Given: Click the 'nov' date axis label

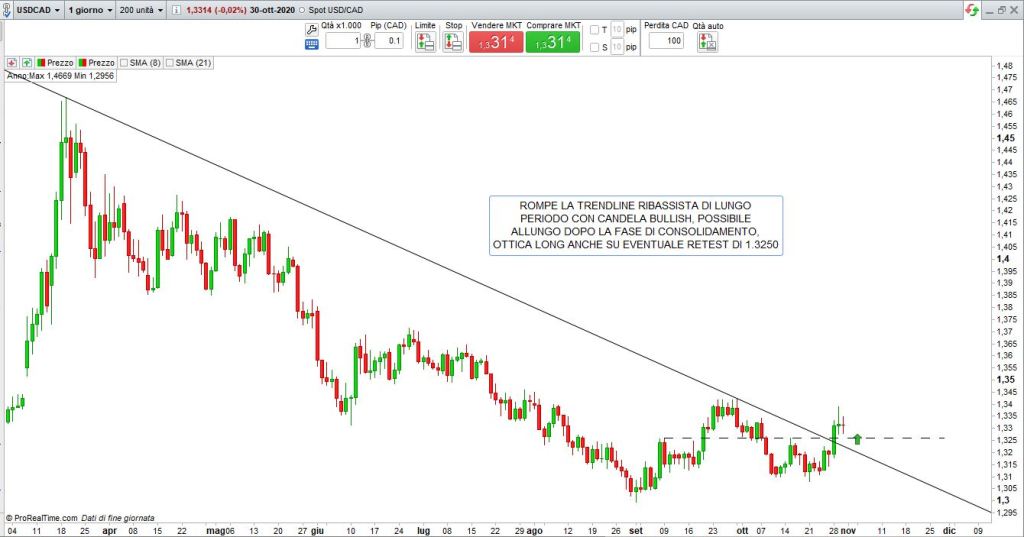Looking at the screenshot, I should [x=848, y=531].
